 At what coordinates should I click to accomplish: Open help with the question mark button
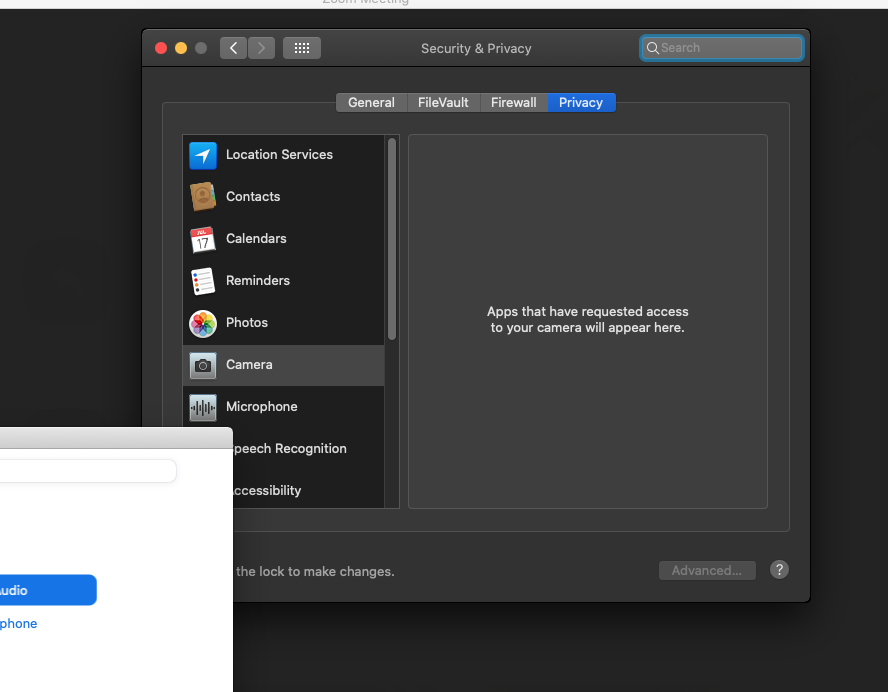(x=779, y=570)
